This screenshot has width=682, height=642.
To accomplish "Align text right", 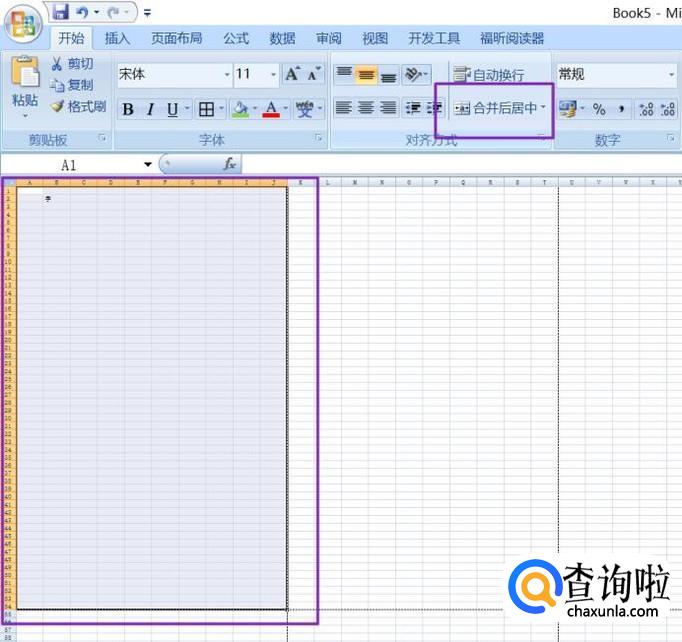I will coord(388,107).
